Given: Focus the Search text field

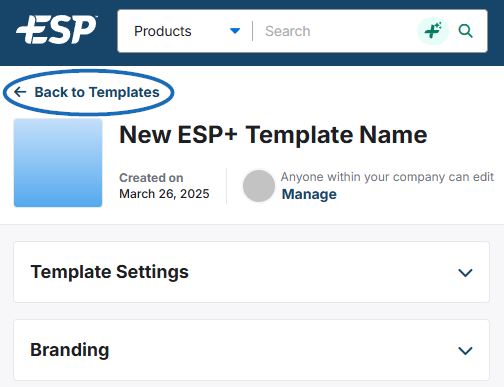Looking at the screenshot, I should (x=337, y=31).
